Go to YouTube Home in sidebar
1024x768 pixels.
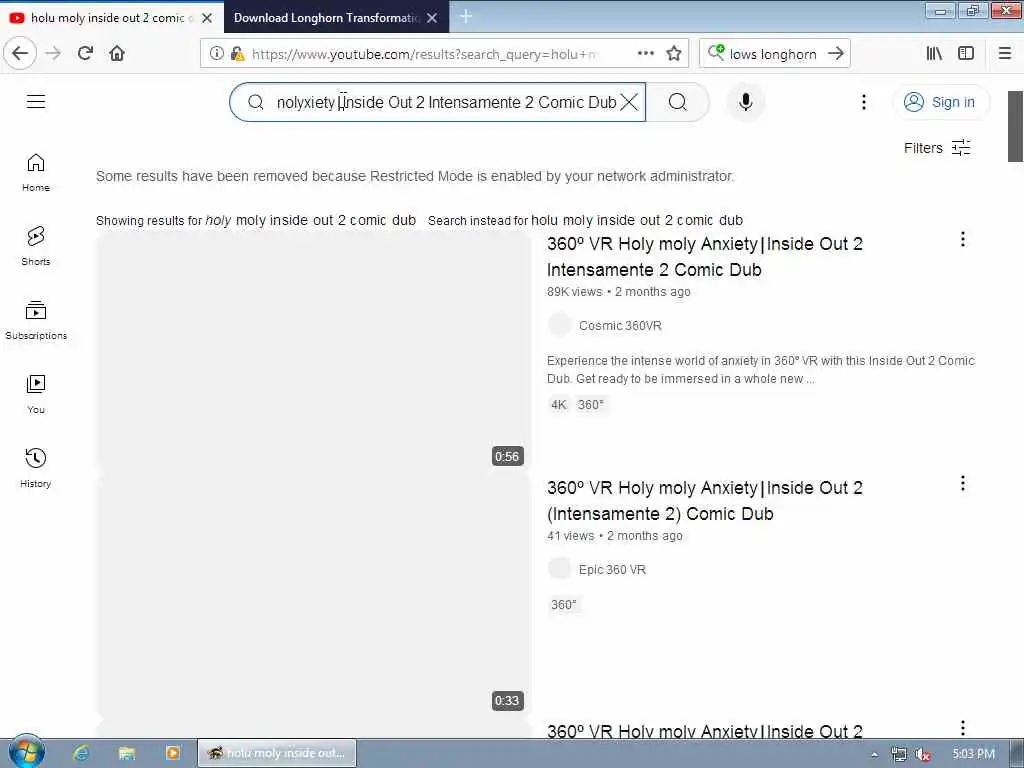pyautogui.click(x=36, y=172)
